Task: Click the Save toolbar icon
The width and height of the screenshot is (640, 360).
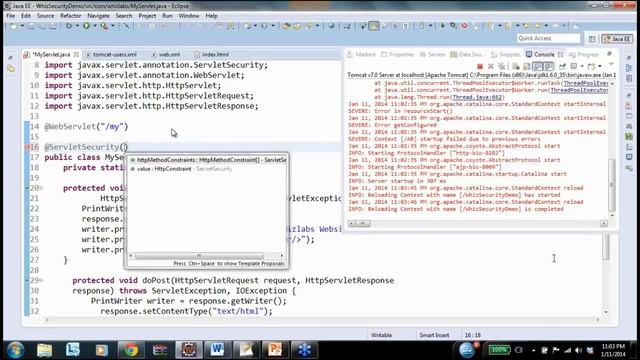Action: click(x=31, y=26)
